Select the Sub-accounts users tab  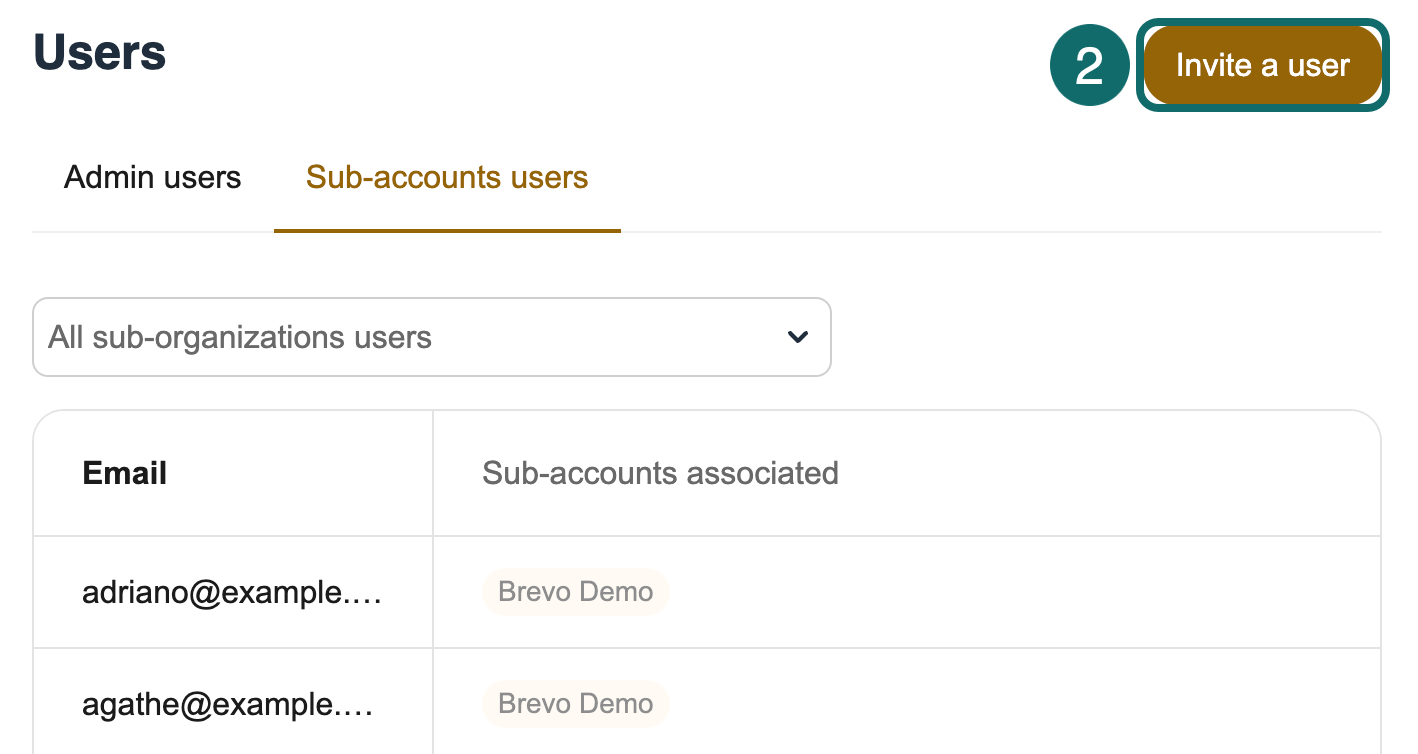coord(446,178)
